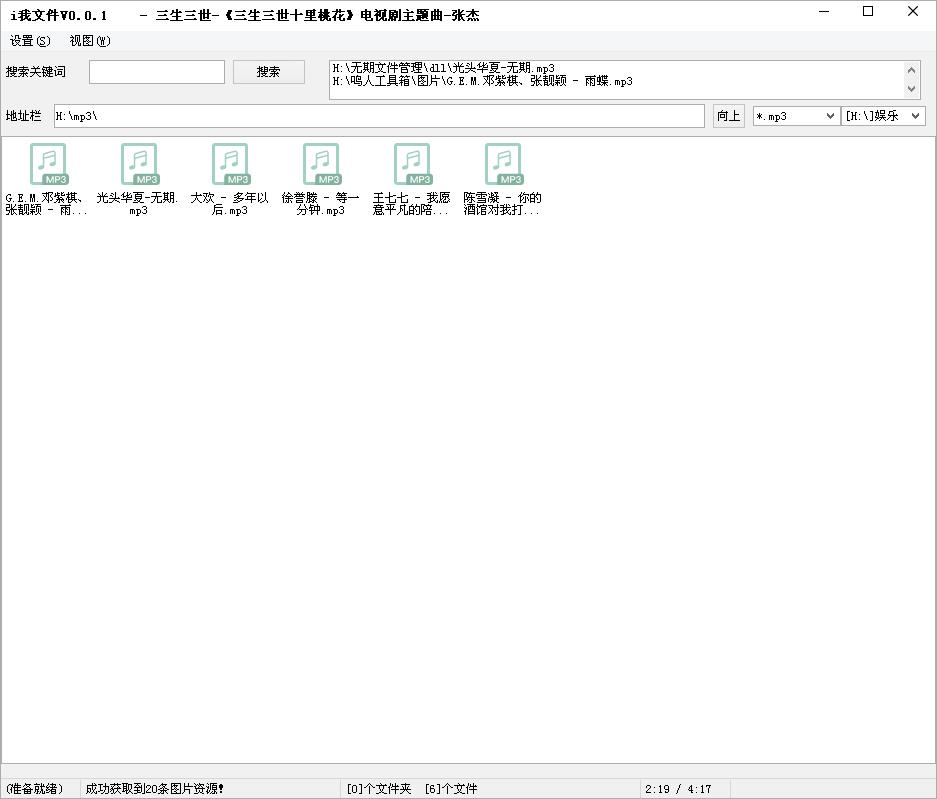This screenshot has height=799, width=937.
Task: Click the [6]个文件 status entry
Action: (451, 789)
